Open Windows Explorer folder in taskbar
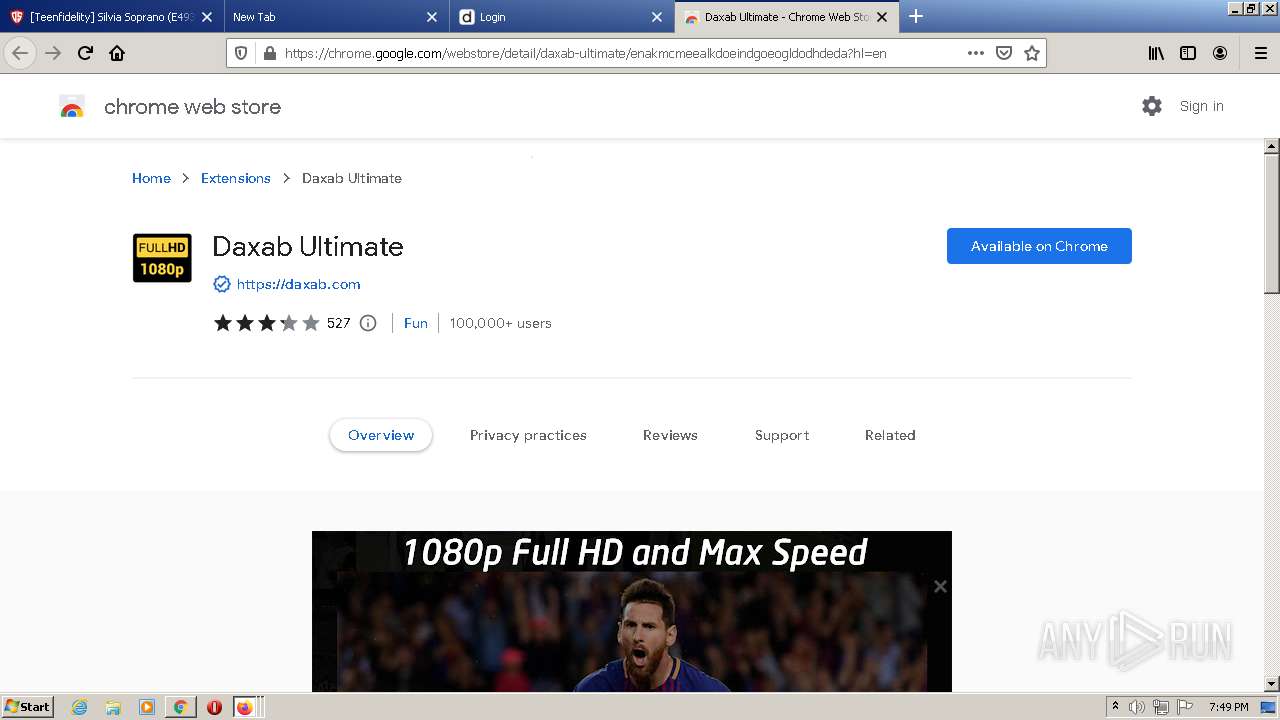 [113, 707]
